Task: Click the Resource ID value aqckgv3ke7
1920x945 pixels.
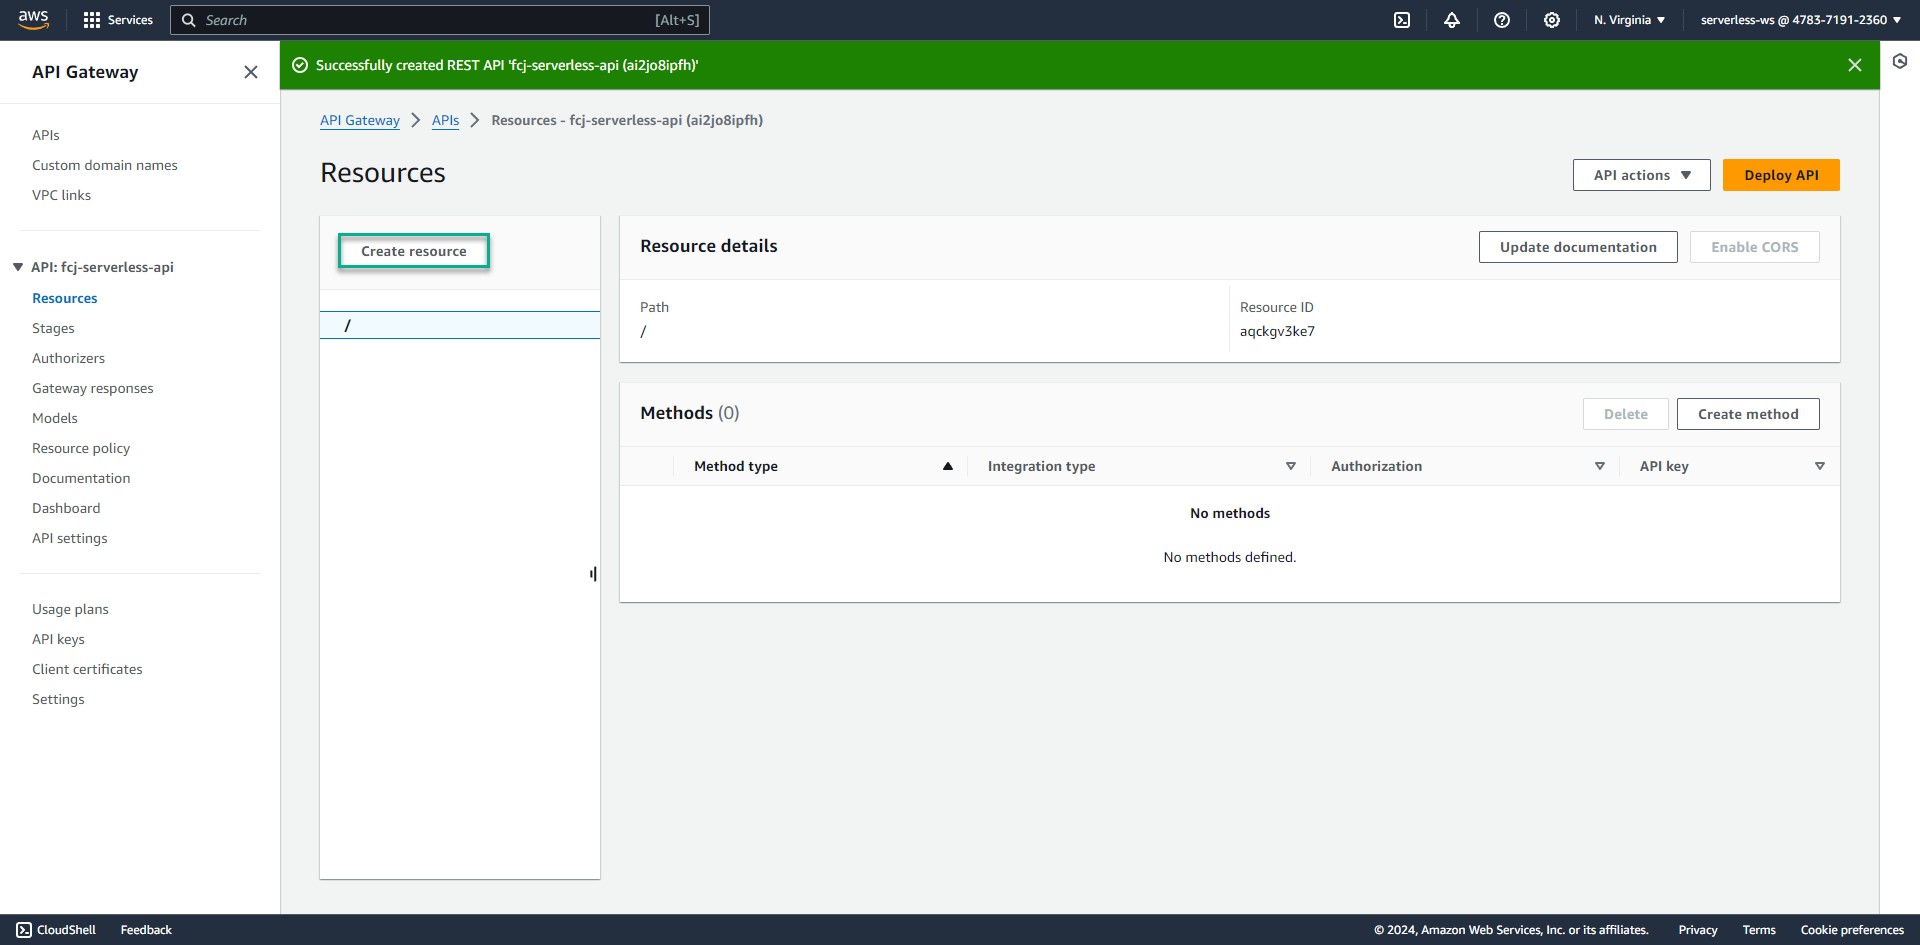Action: (x=1277, y=331)
